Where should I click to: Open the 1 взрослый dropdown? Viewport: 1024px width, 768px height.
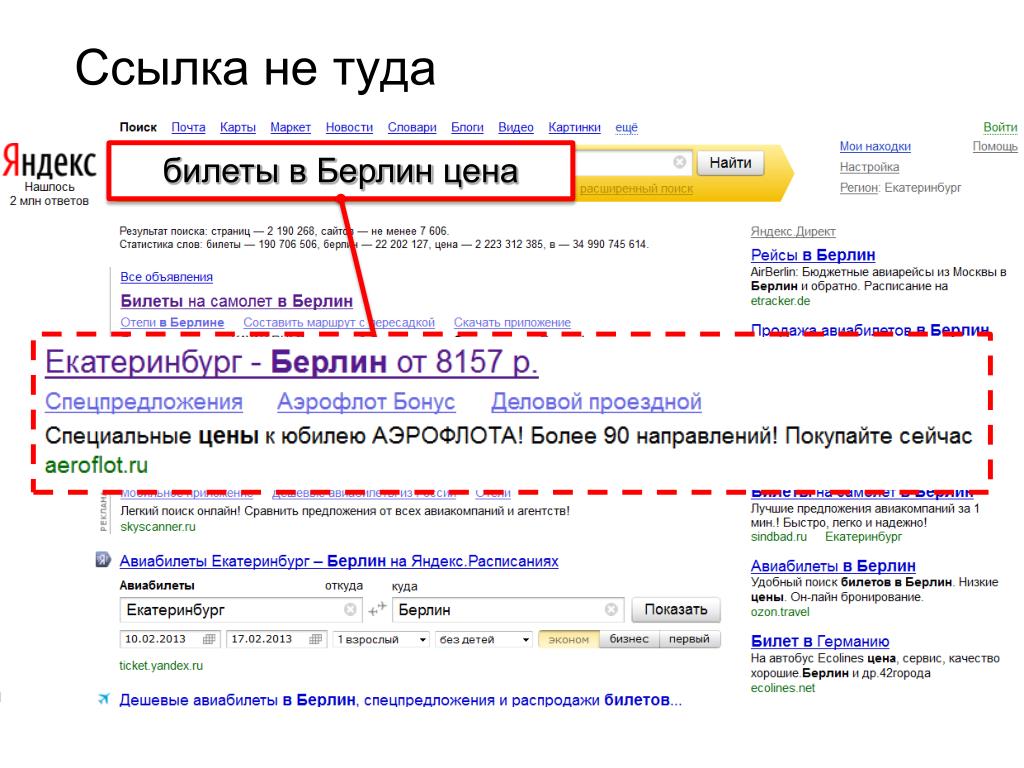coord(381,639)
